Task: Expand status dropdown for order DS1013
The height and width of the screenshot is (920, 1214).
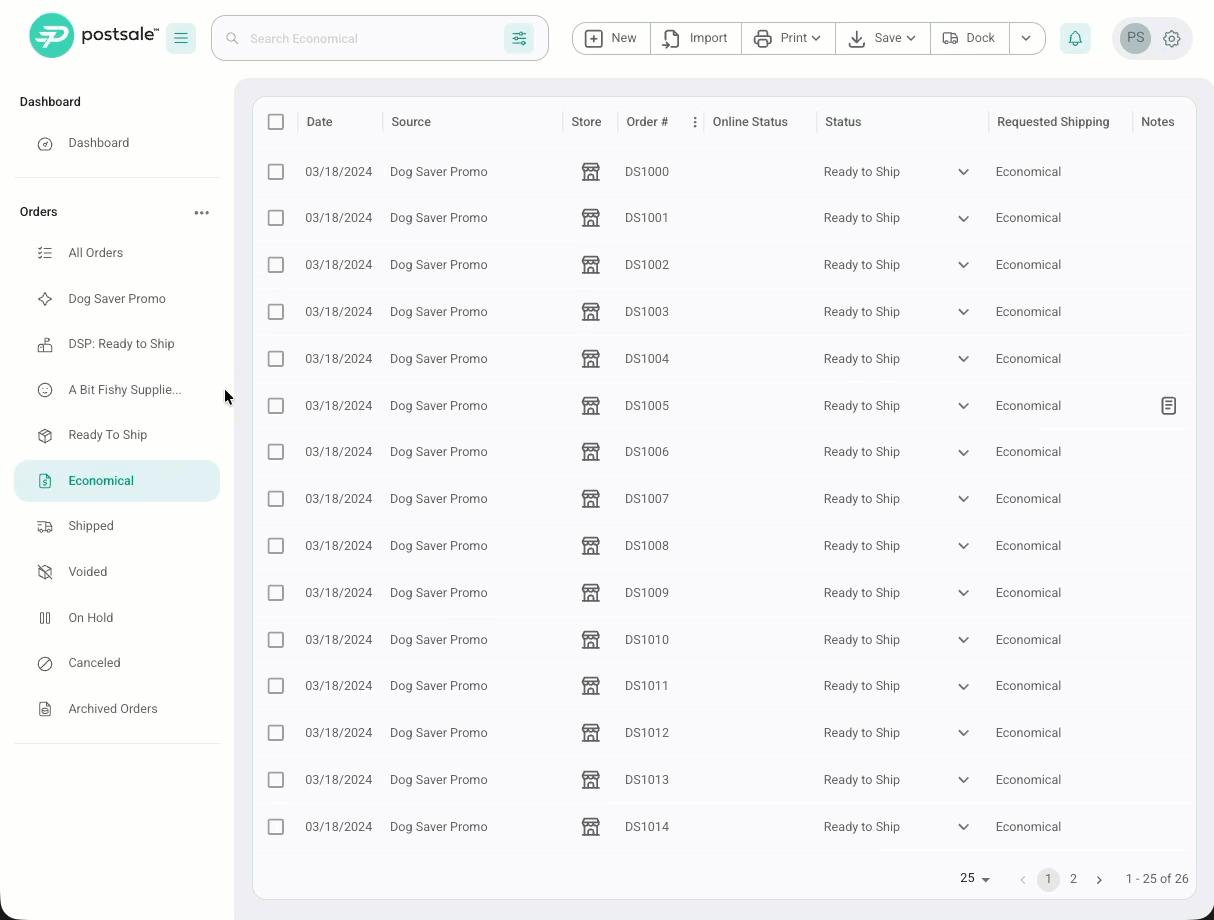Action: 963,780
